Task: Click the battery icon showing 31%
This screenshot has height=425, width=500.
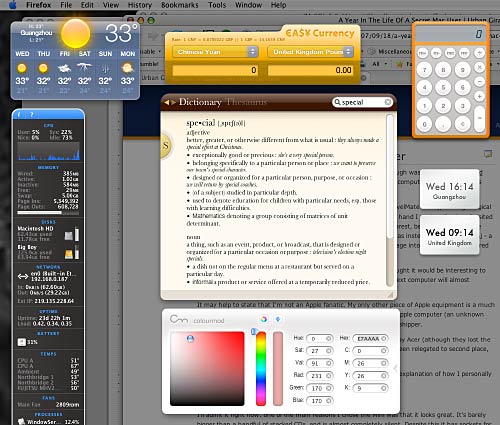Action: pyautogui.click(x=21, y=342)
